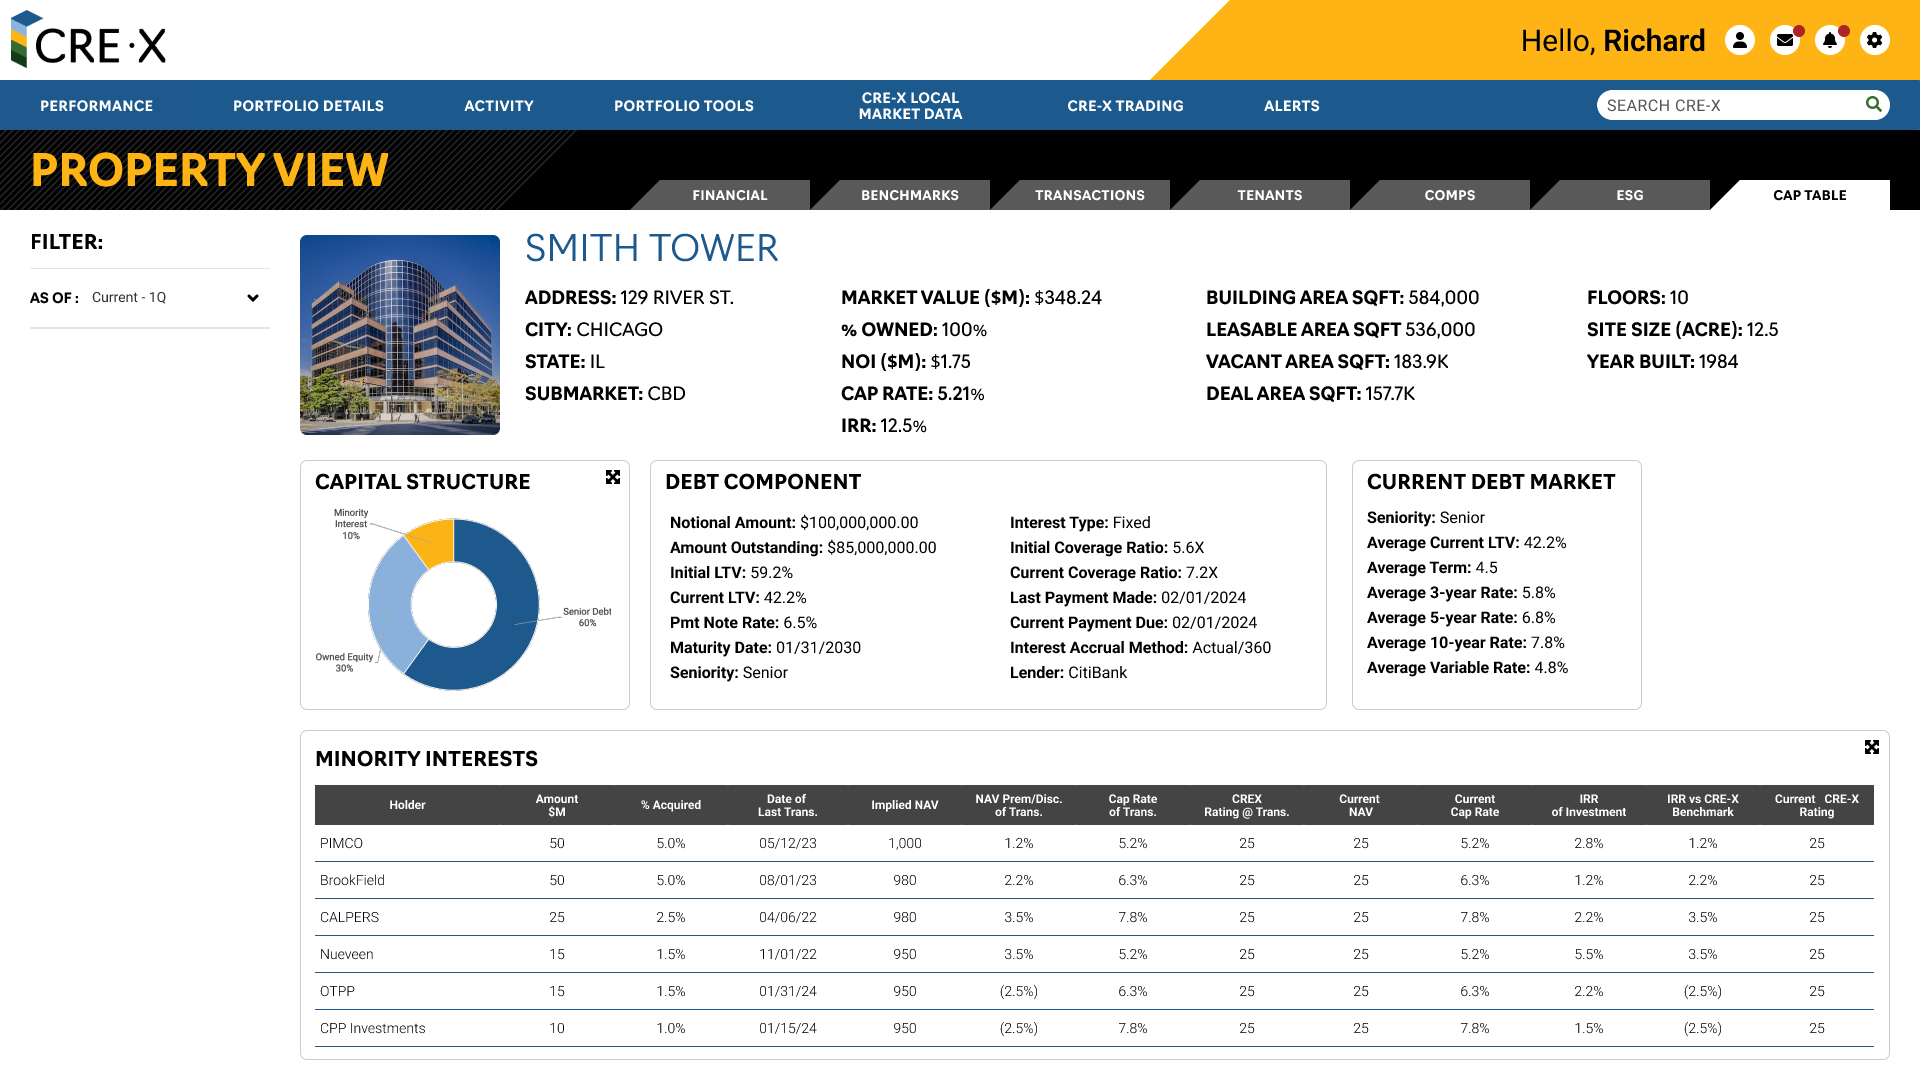This screenshot has height=1080, width=1920.
Task: Expand the Minority Interests table
Action: 1872,747
